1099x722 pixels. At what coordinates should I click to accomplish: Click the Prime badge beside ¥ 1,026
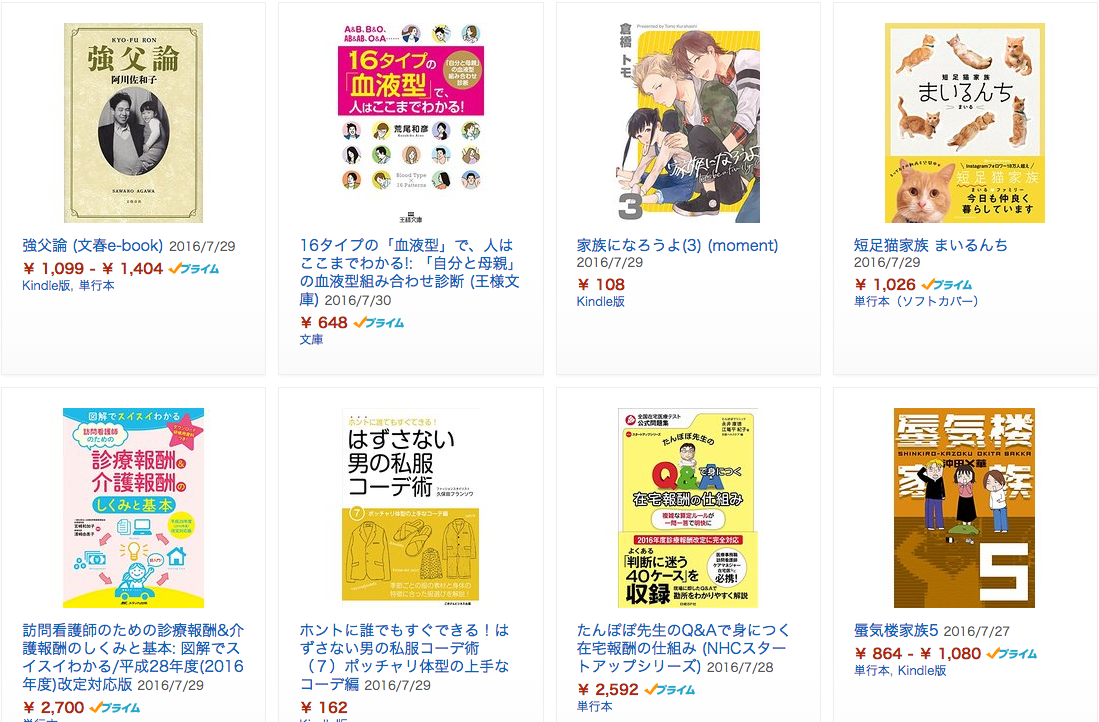(947, 285)
